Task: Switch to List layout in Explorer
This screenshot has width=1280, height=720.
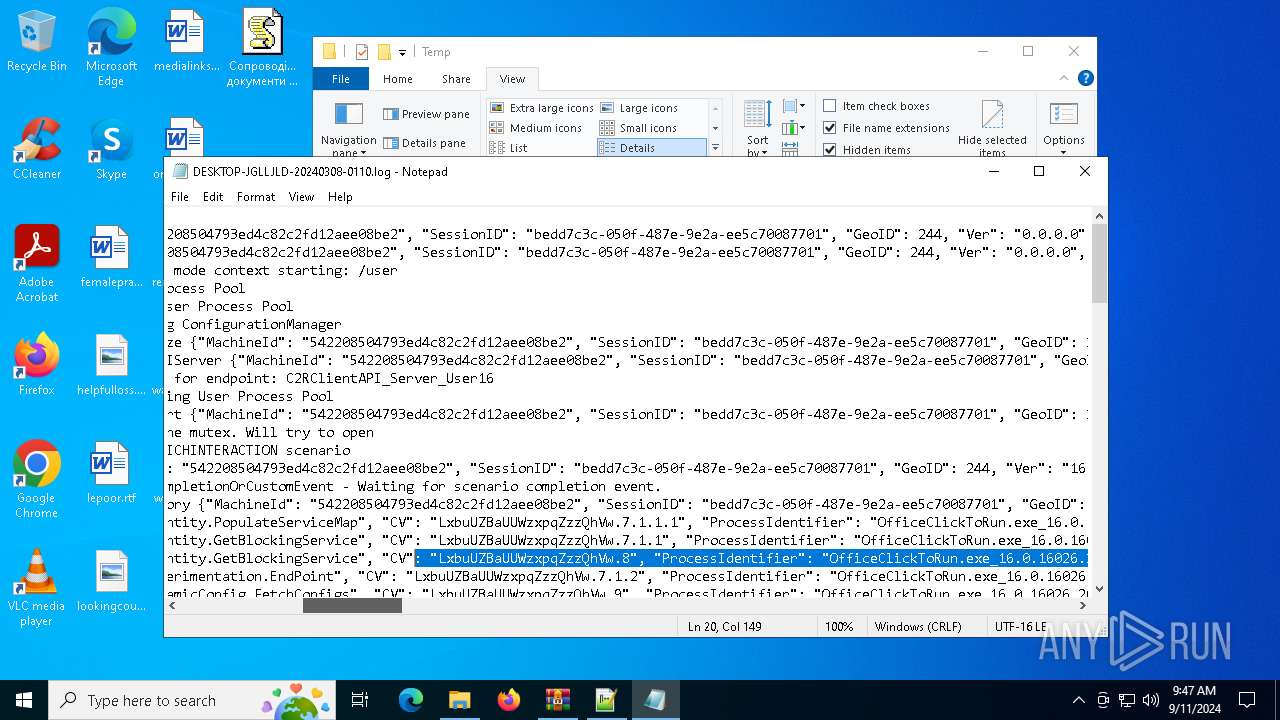Action: pos(508,148)
